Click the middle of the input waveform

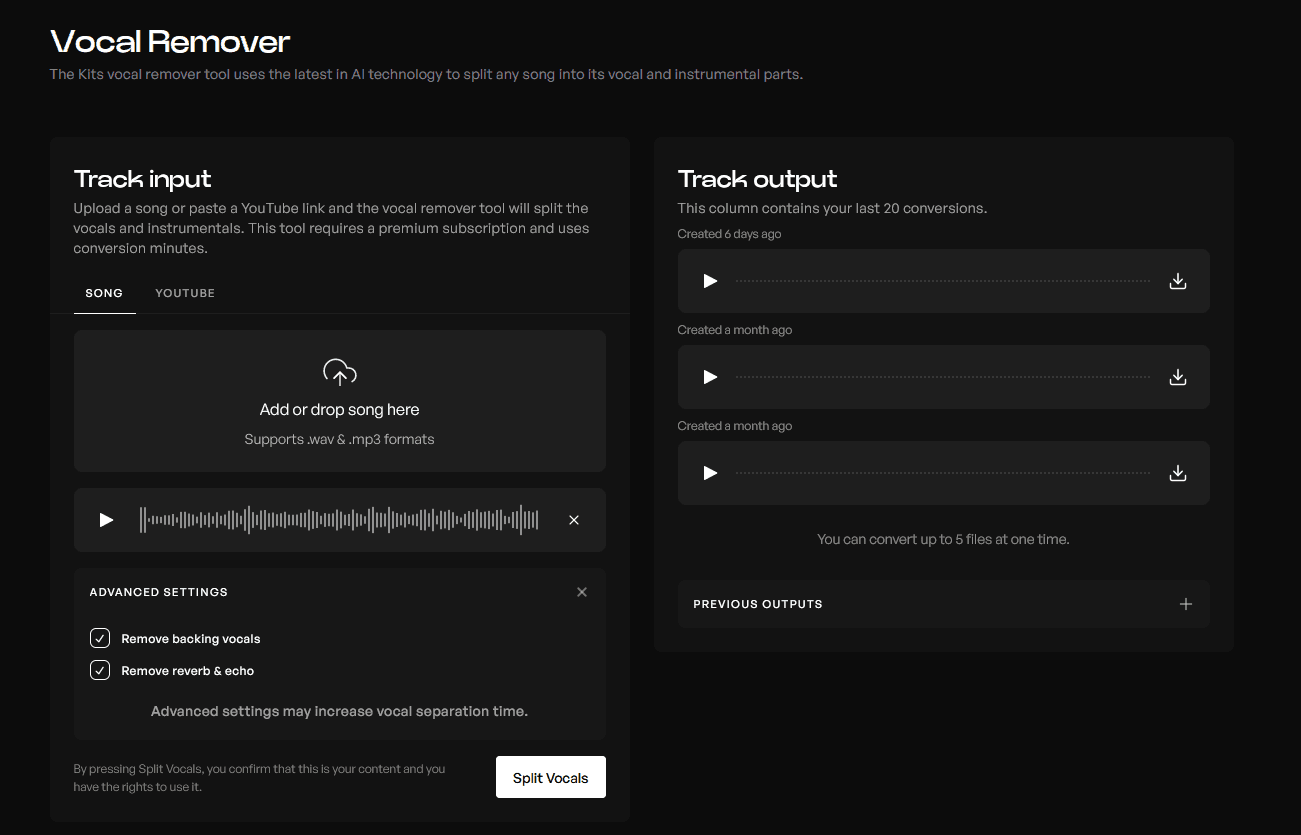point(340,520)
